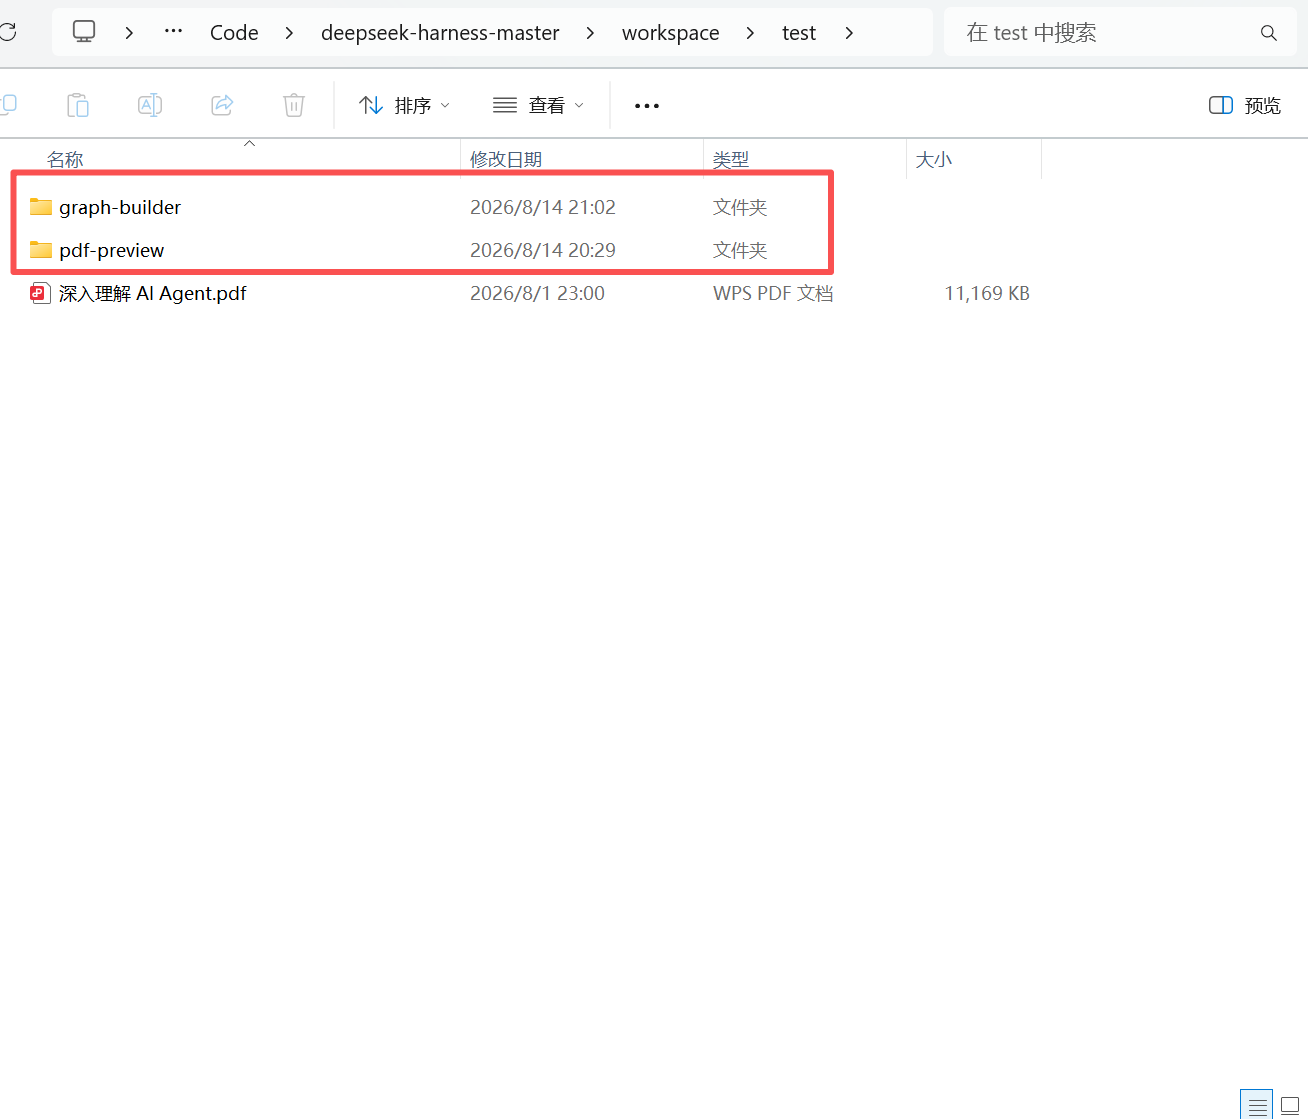1308x1119 pixels.
Task: Select the 深入理解 AI Agent.pdf file
Action: [x=152, y=293]
